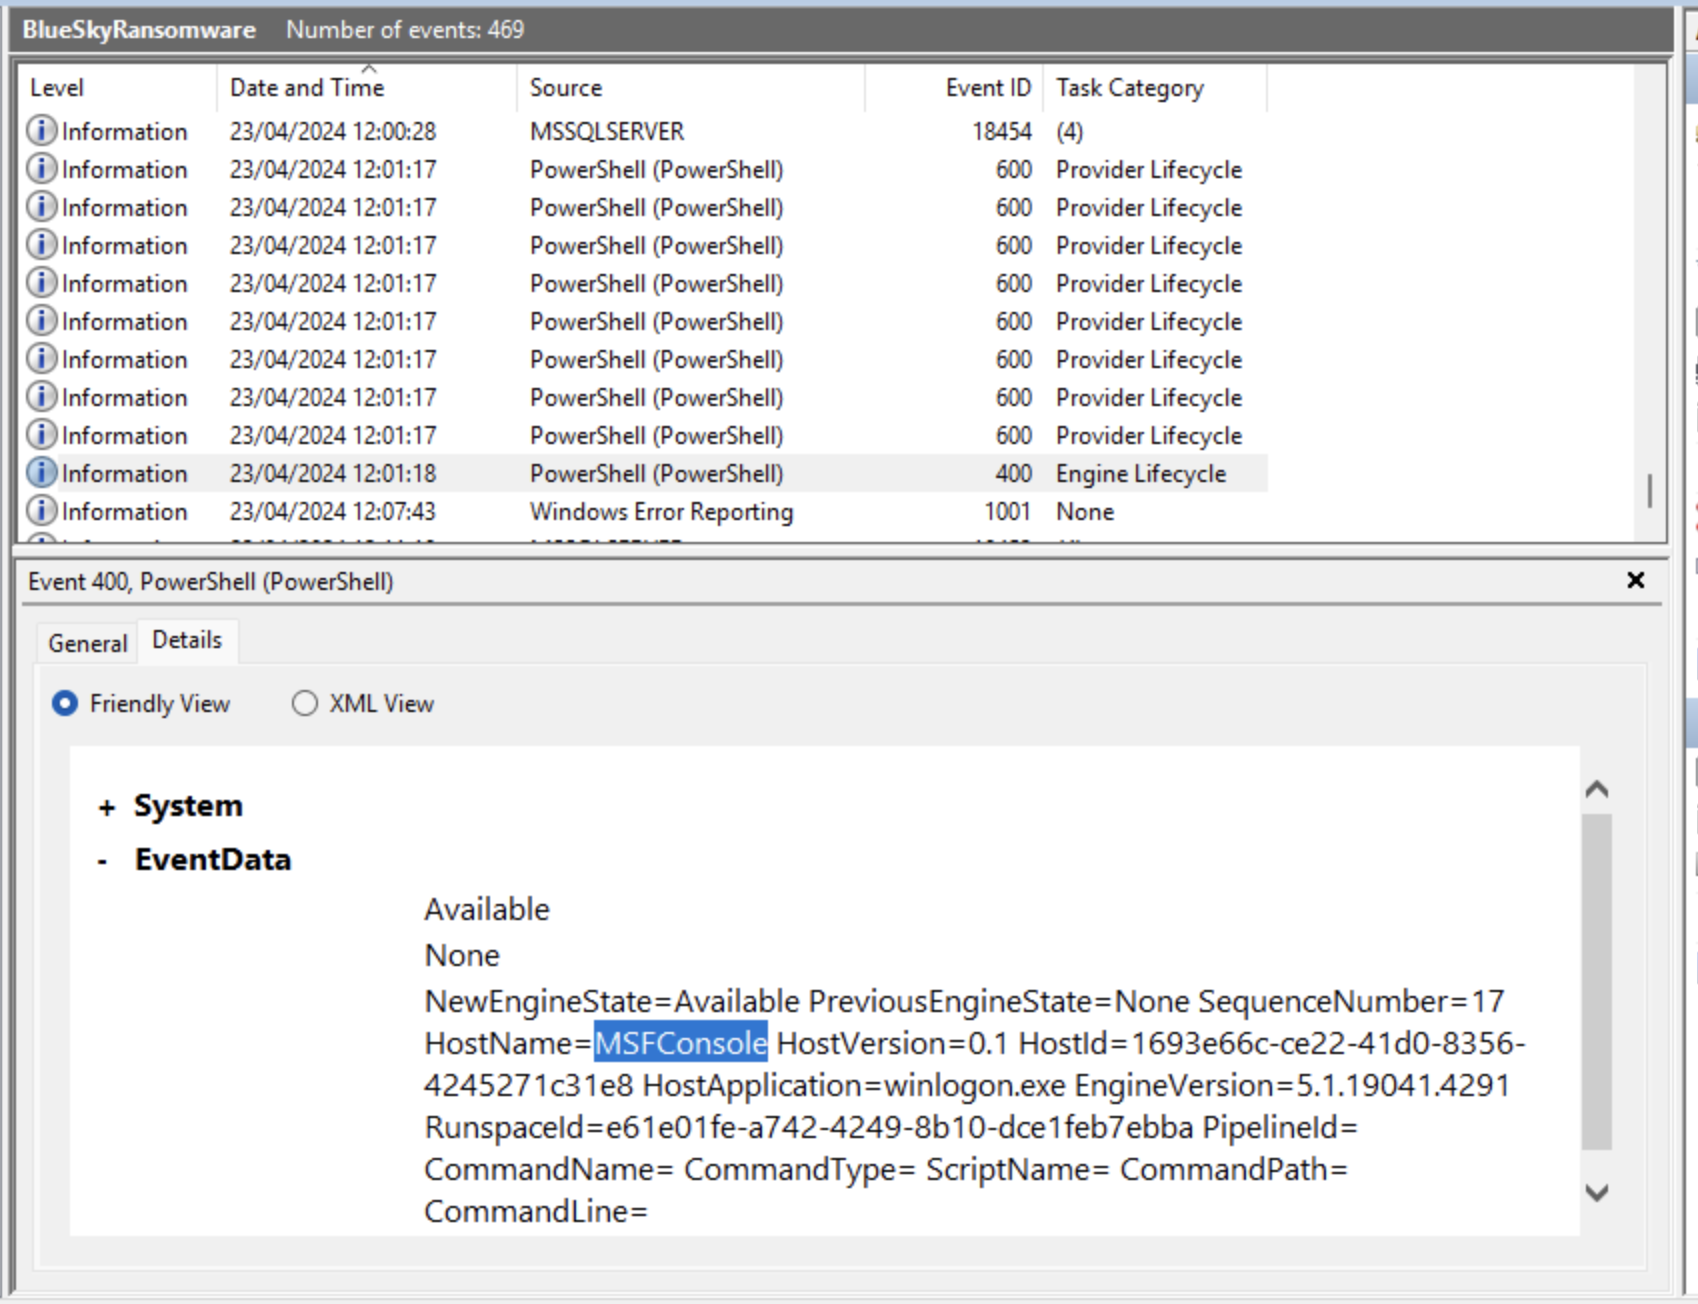Click HostApplication=winlogon.exe text
This screenshot has height=1304, width=1698.
point(854,1085)
